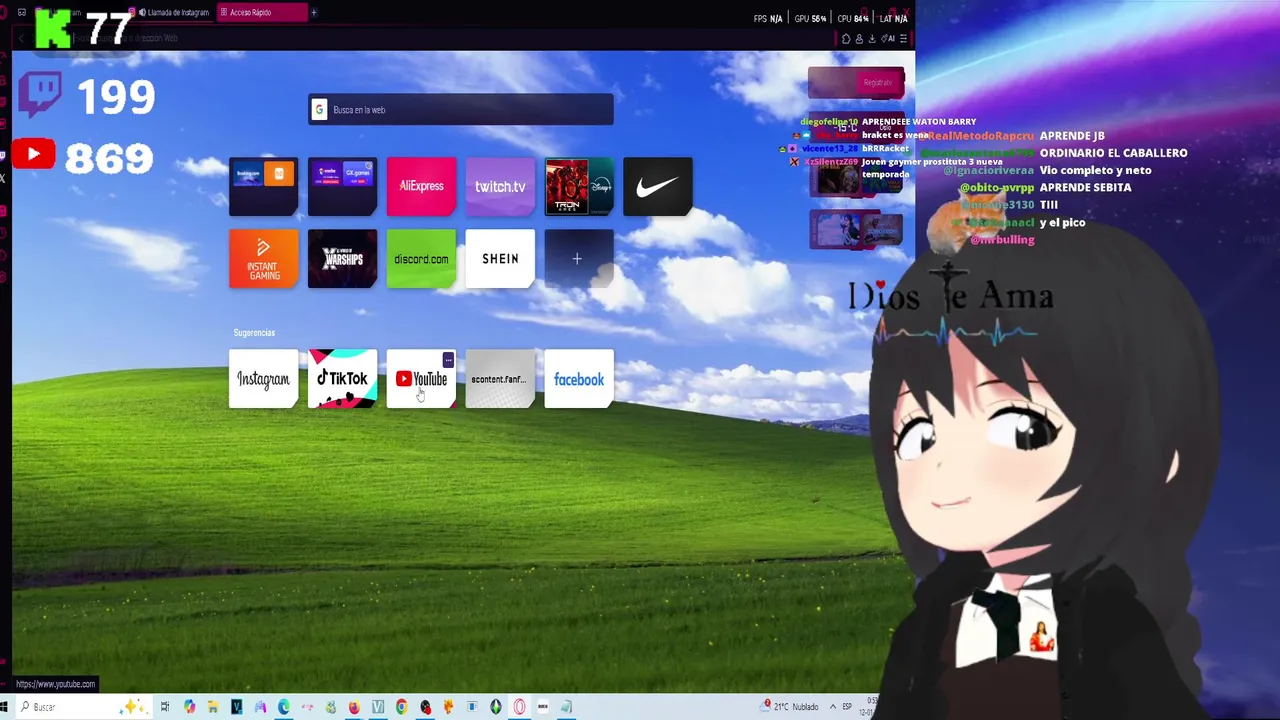Open the AliExpress speed dial tile
This screenshot has width=1280, height=720.
point(421,186)
